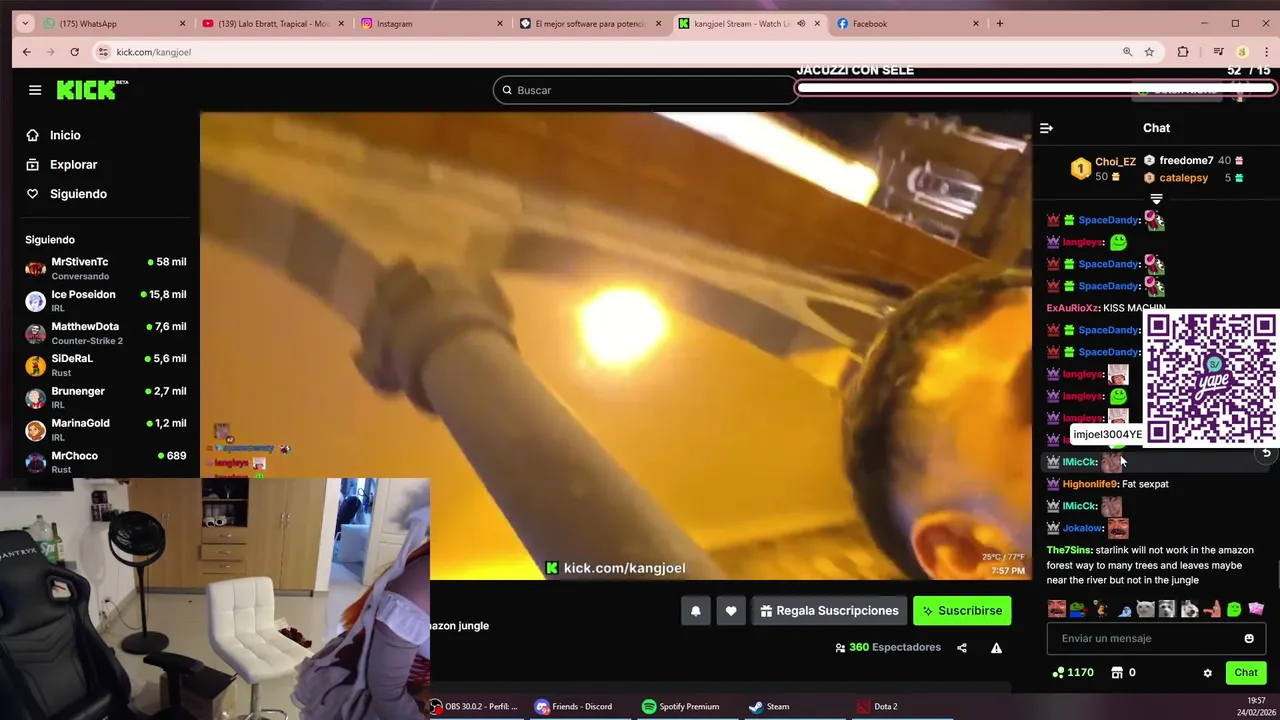This screenshot has height=720, width=1280.
Task: Open browser zoom magnifier icon
Action: pos(1127,52)
